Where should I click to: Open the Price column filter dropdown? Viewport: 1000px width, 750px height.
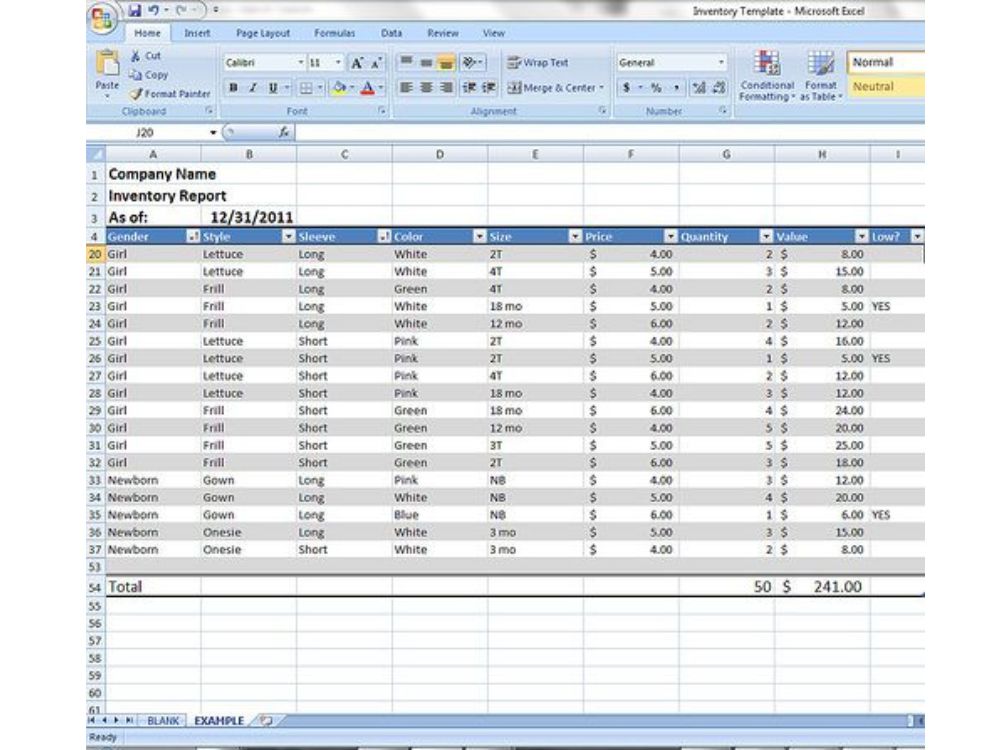pos(670,237)
